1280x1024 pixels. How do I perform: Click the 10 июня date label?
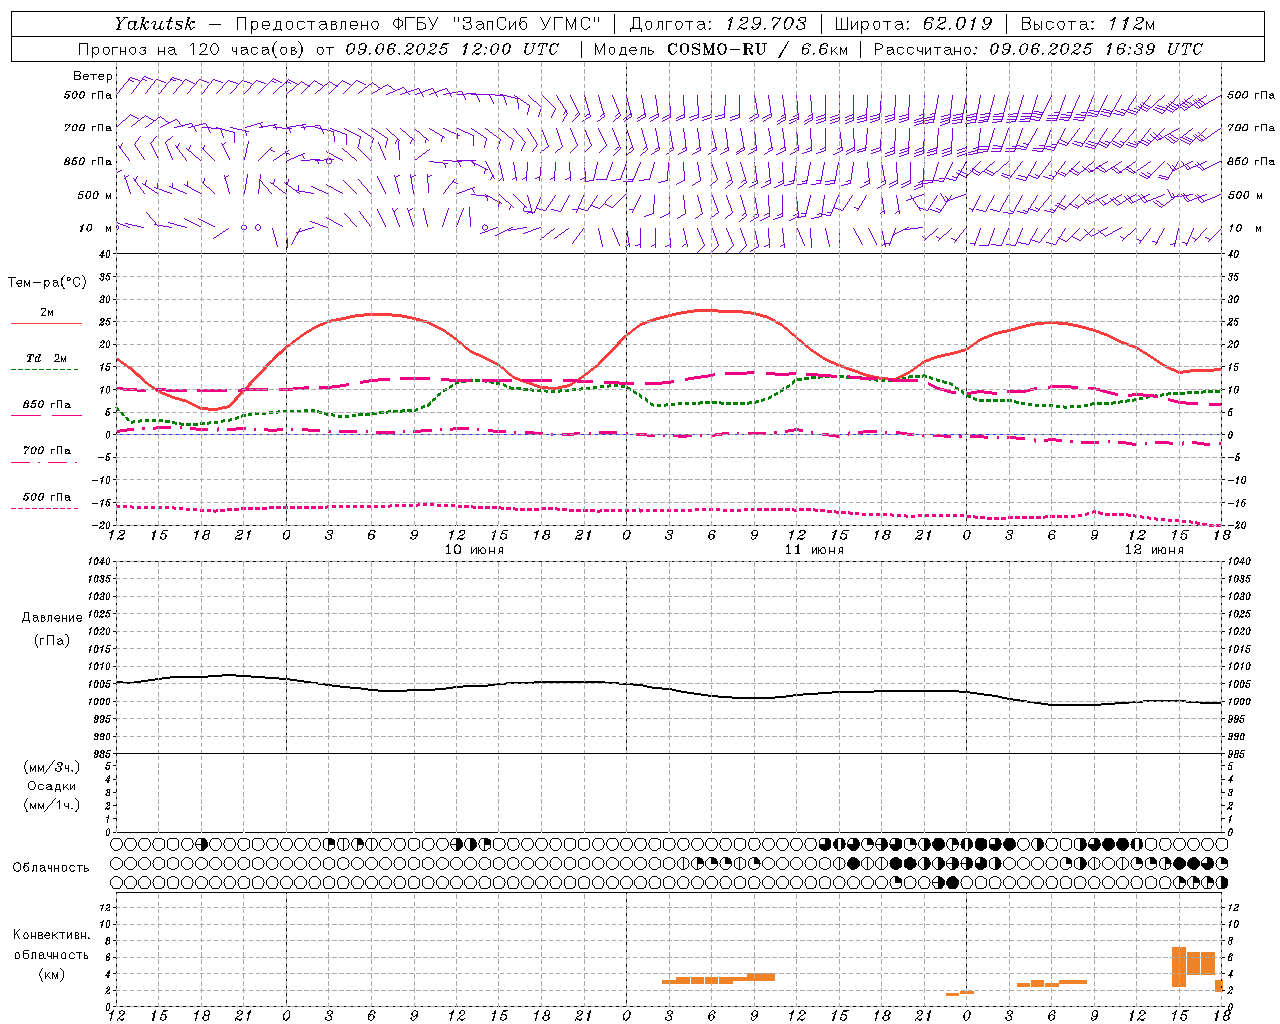coord(474,550)
